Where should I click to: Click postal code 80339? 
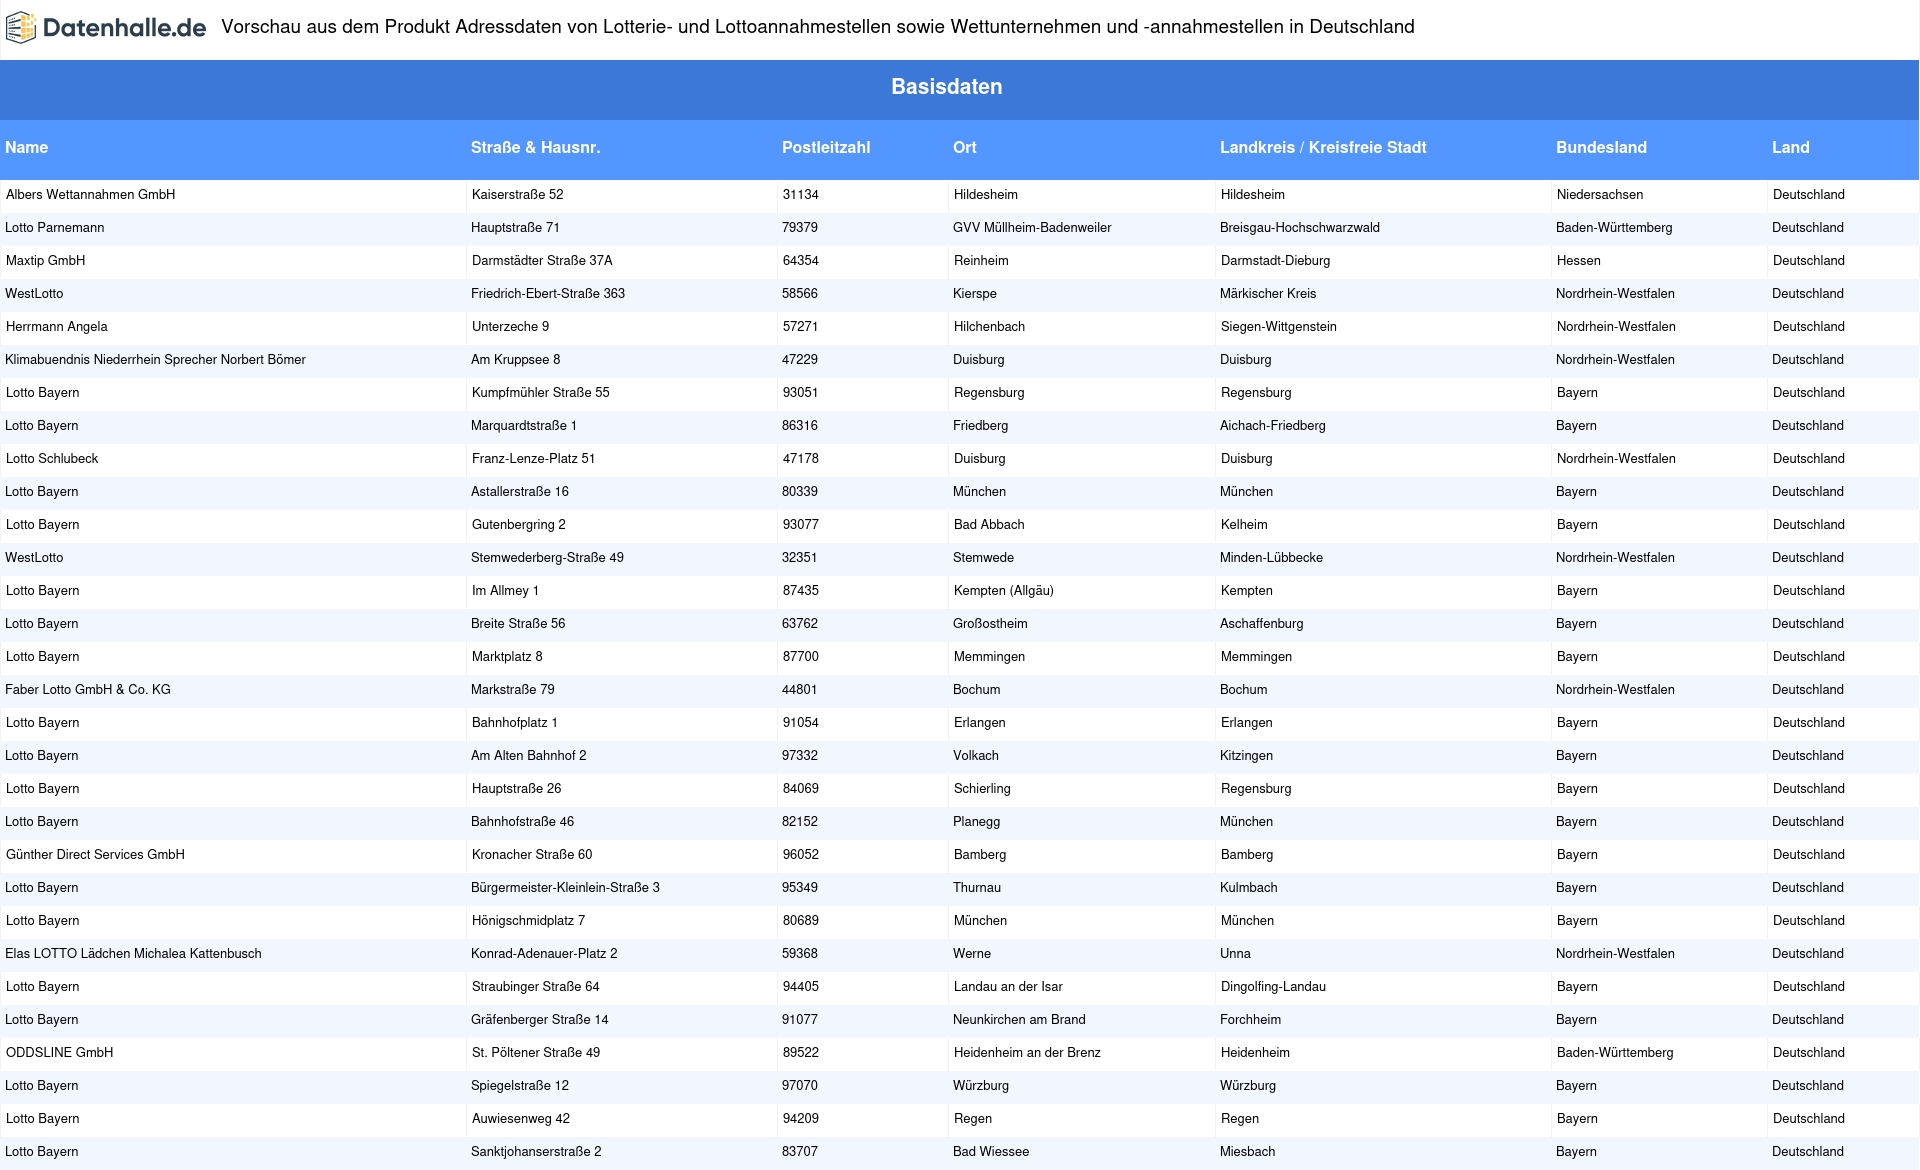(x=800, y=492)
